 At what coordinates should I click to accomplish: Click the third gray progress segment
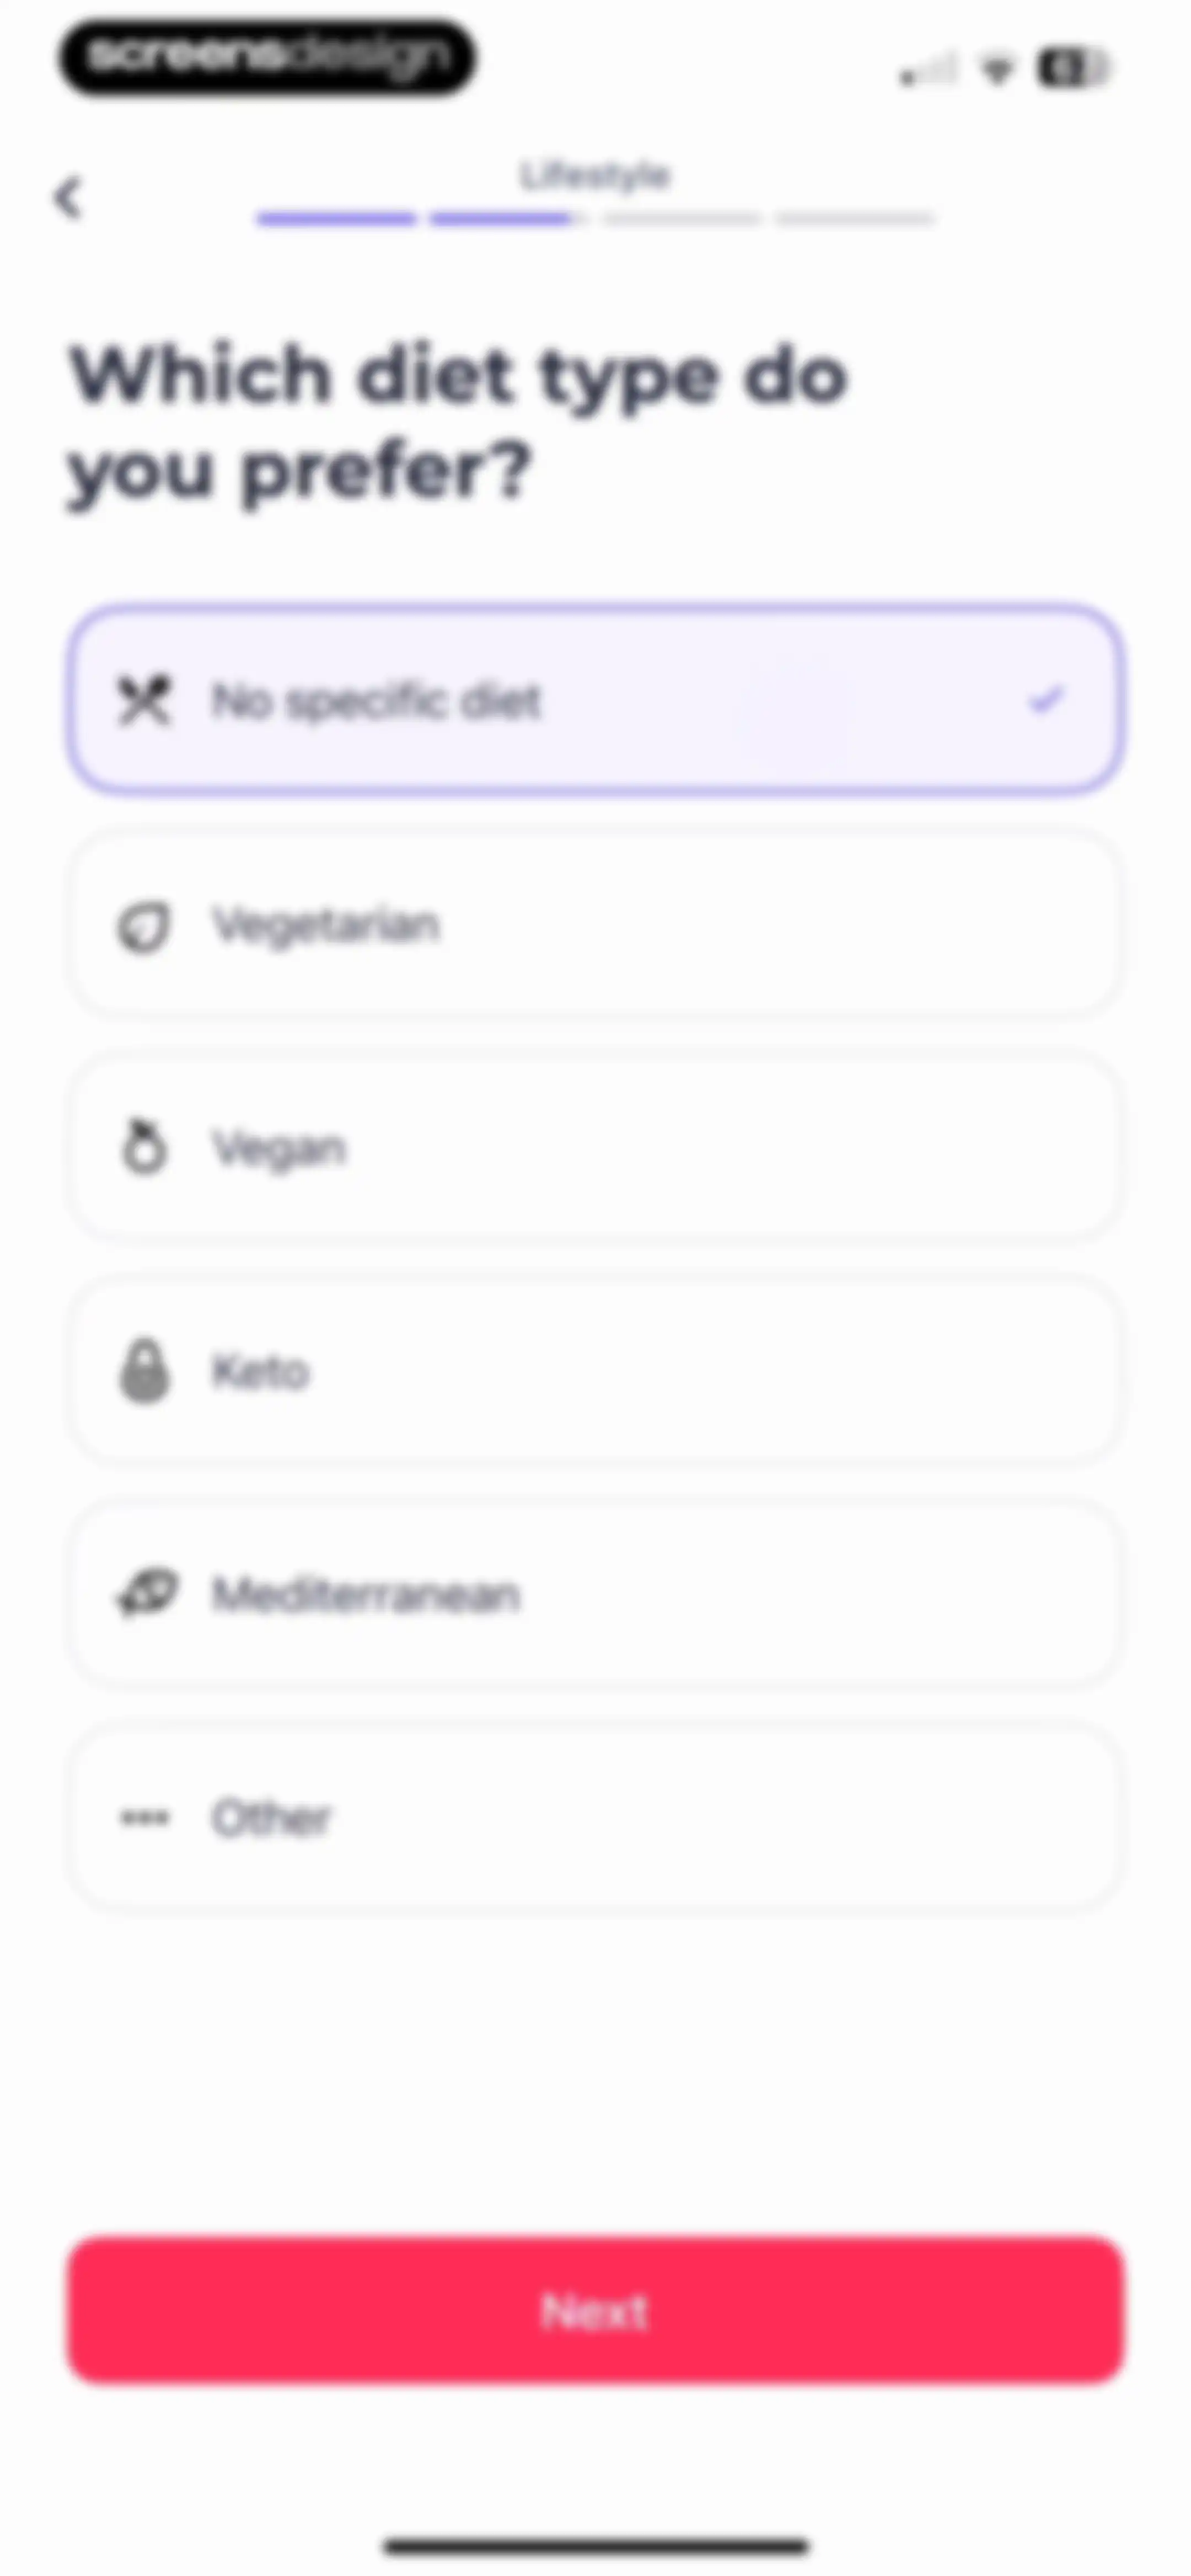(682, 218)
